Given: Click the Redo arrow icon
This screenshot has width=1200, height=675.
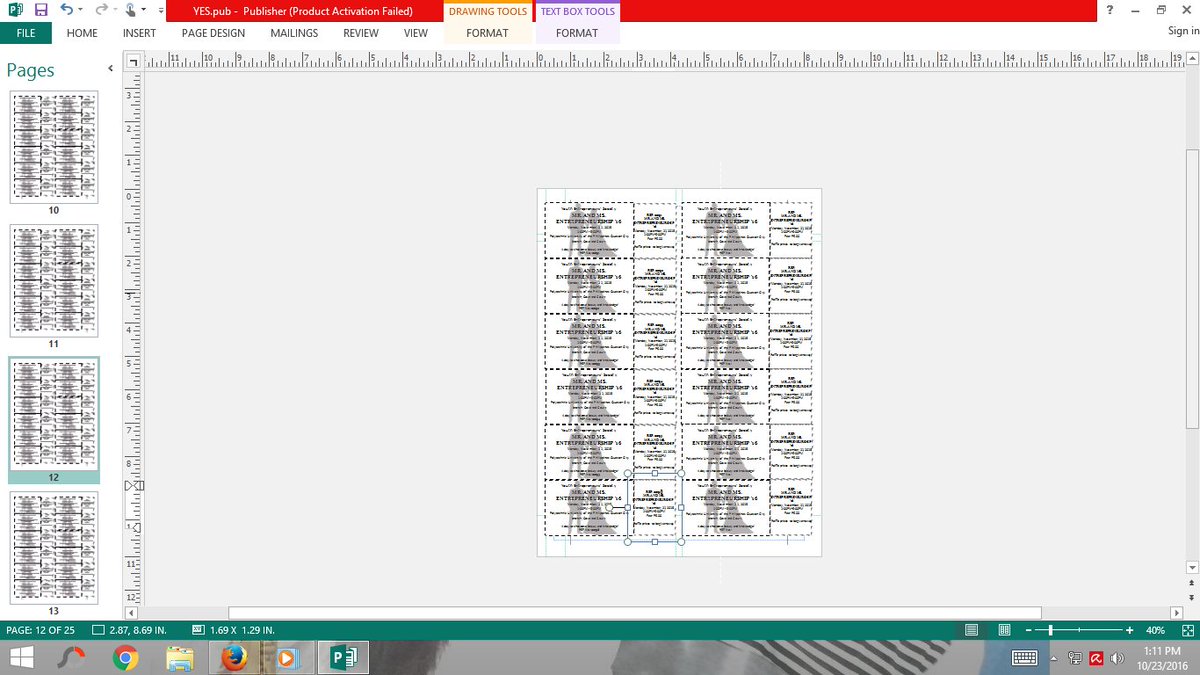Looking at the screenshot, I should coord(102,10).
